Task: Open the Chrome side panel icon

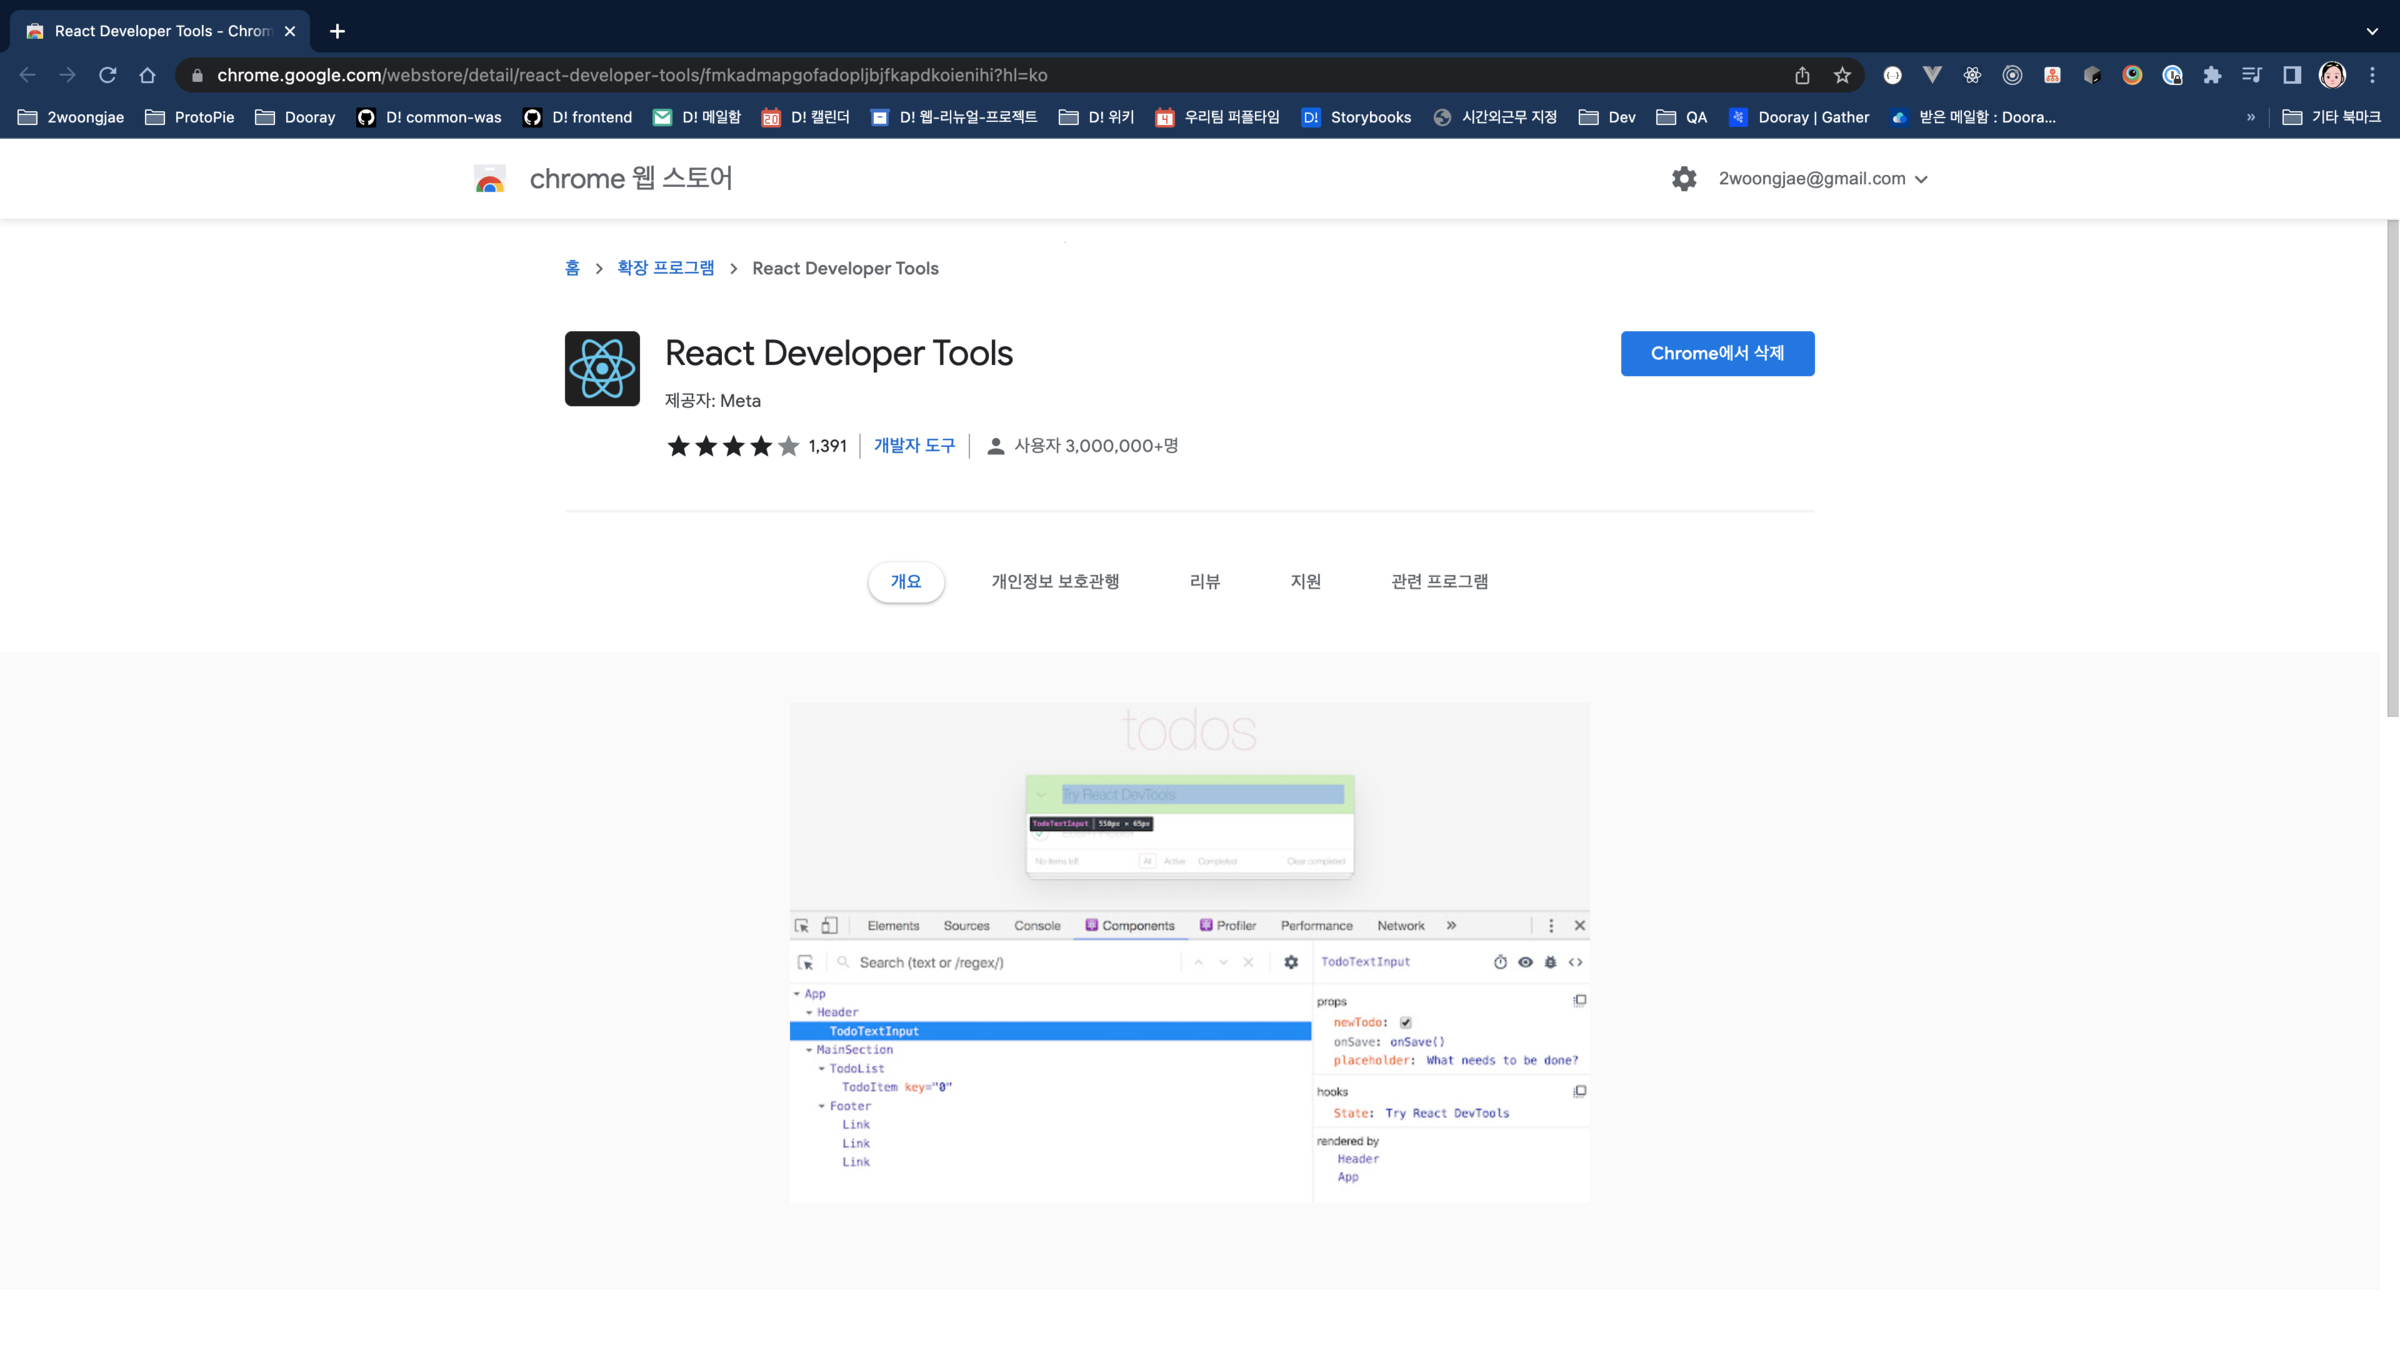Action: [2292, 75]
